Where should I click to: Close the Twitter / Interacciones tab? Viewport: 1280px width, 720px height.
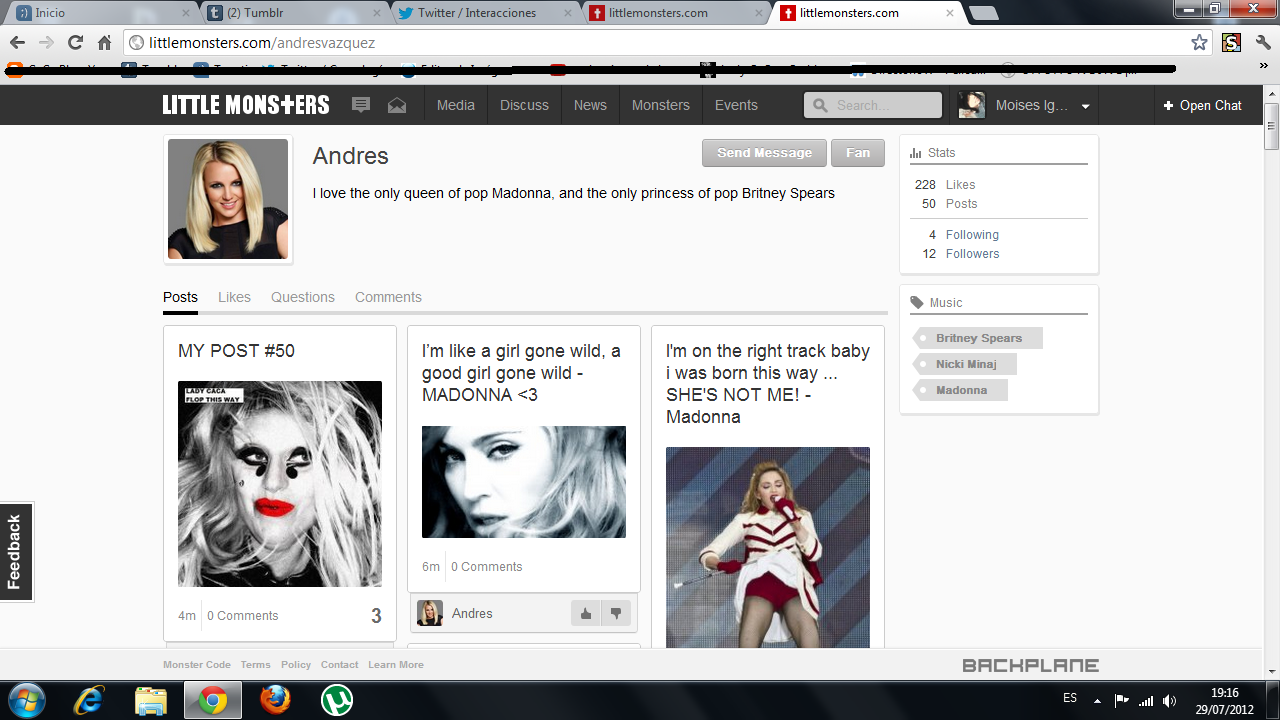567,13
